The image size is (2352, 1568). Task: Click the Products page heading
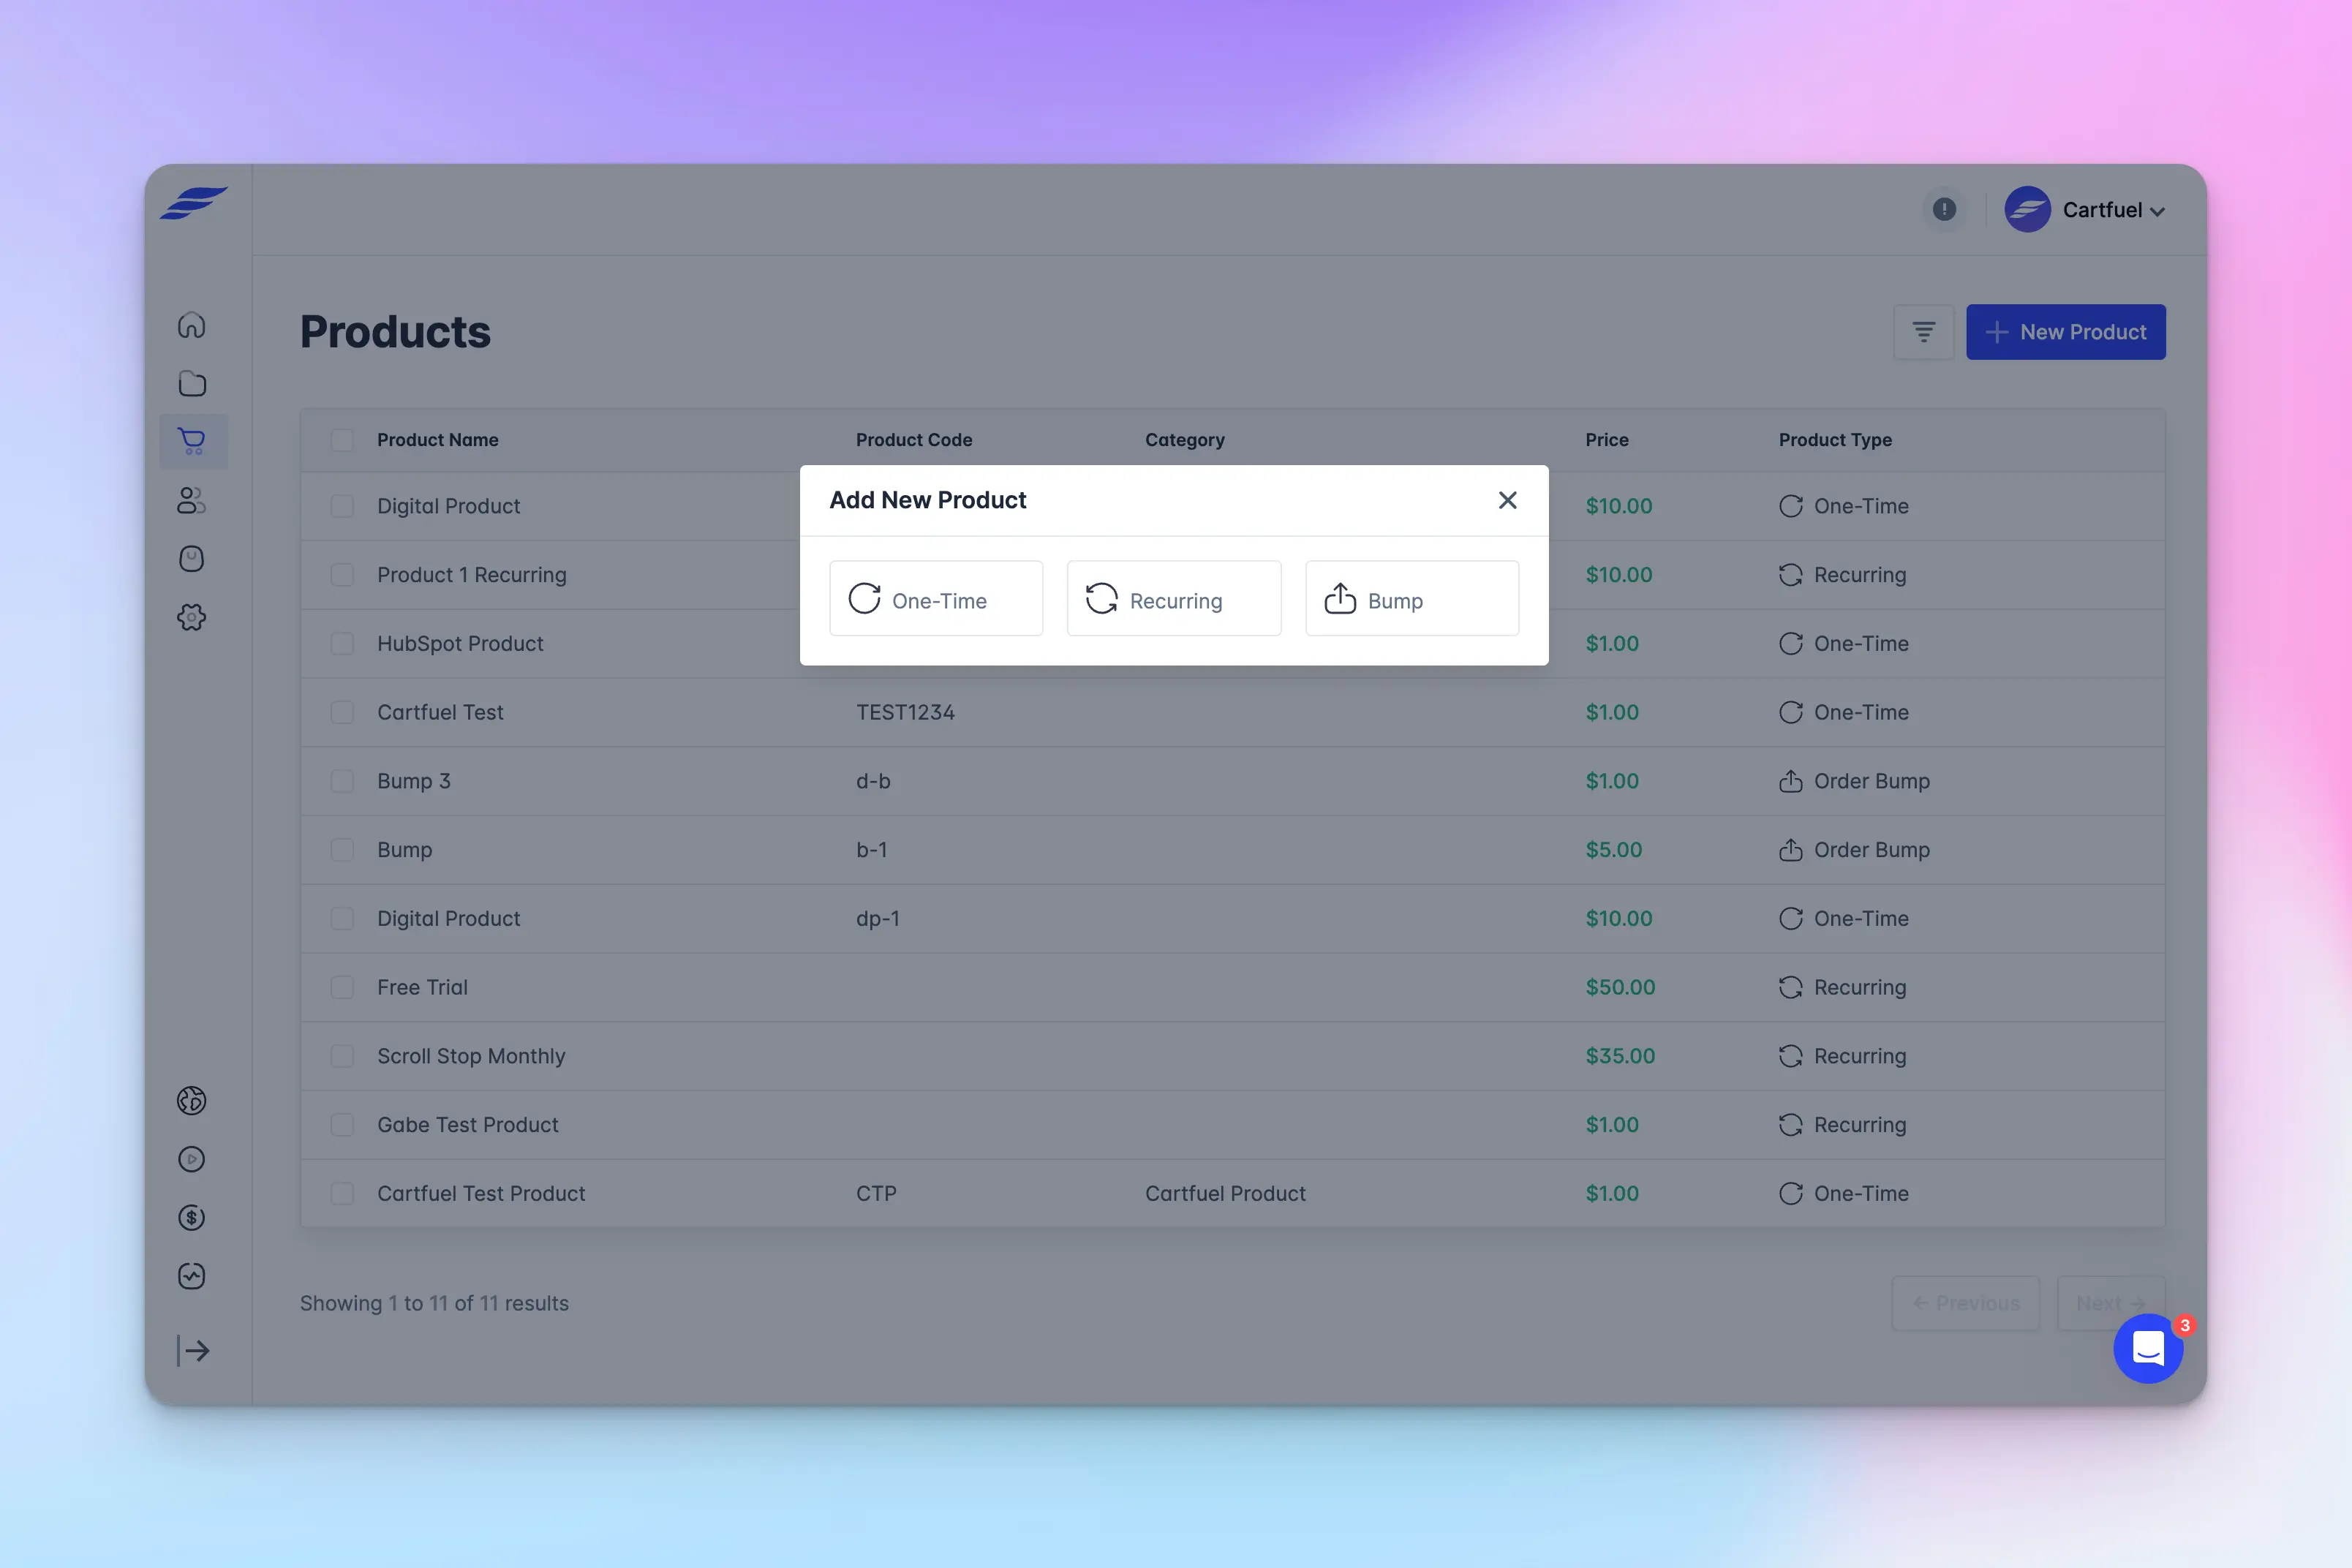click(x=395, y=332)
